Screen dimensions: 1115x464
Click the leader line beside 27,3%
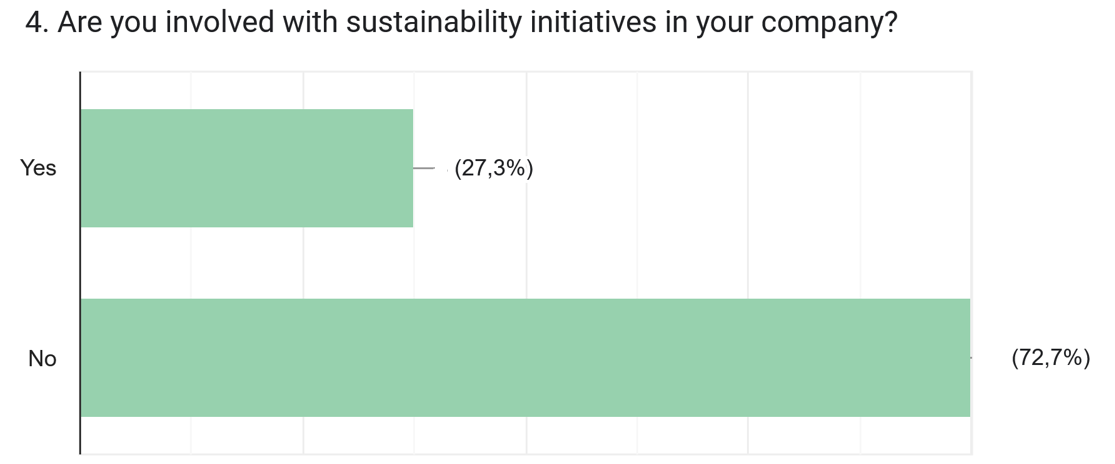pos(425,169)
